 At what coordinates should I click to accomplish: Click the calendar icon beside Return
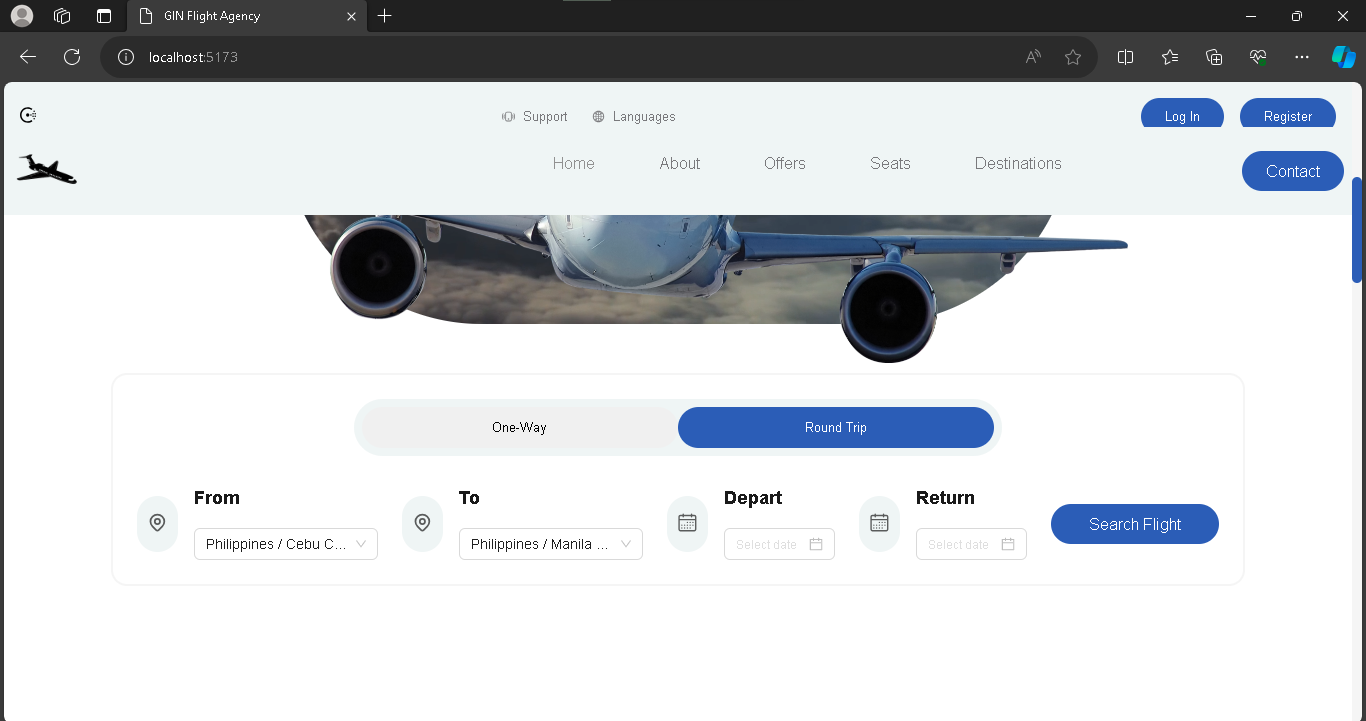879,522
